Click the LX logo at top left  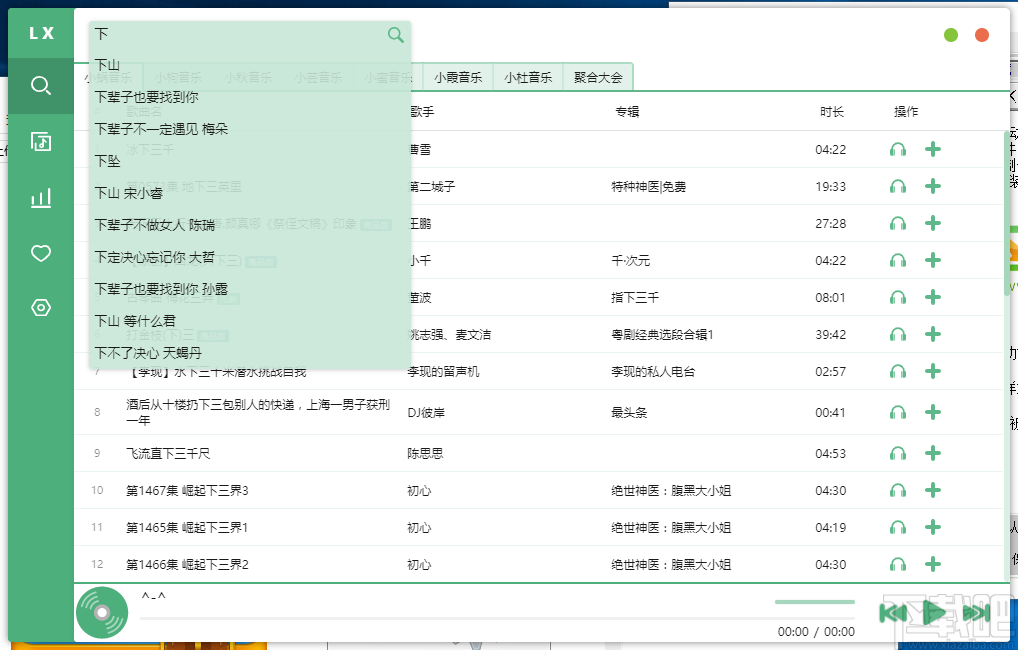tap(40, 32)
